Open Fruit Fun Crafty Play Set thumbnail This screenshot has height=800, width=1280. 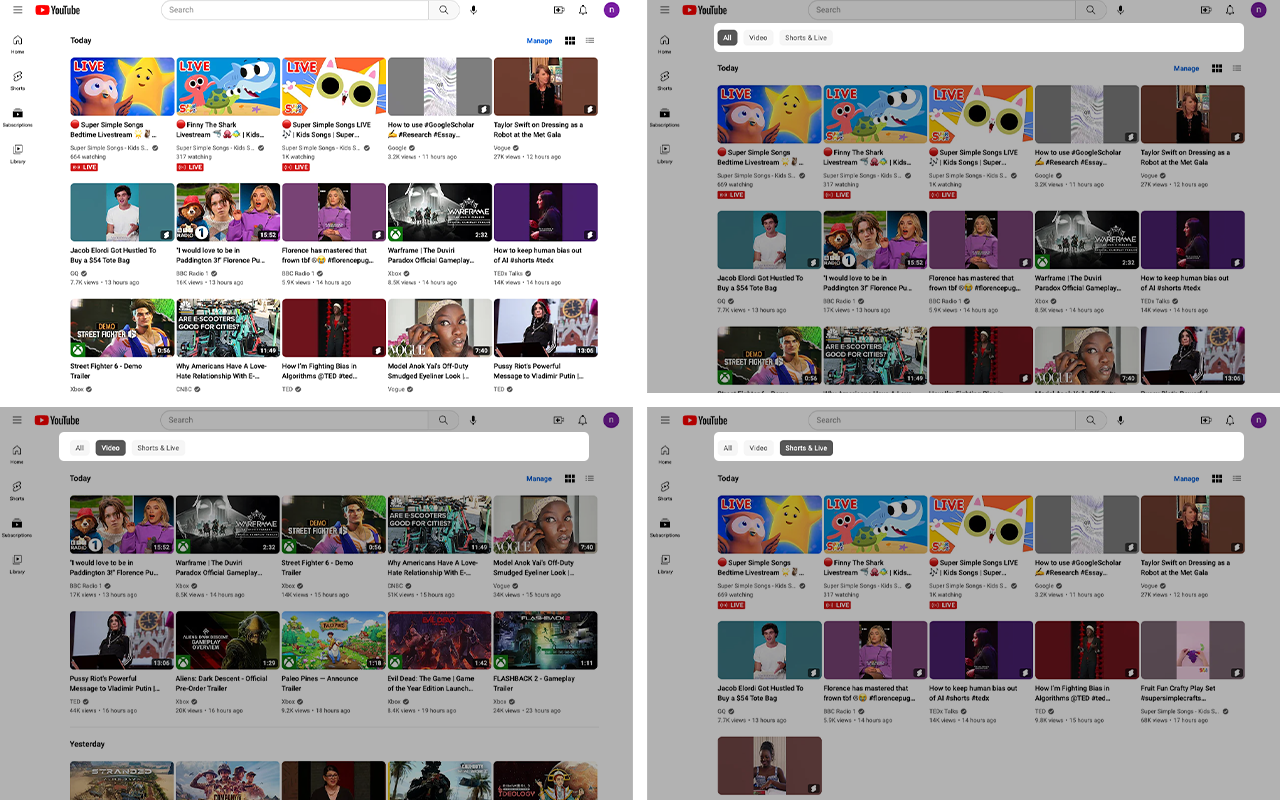coord(1193,650)
